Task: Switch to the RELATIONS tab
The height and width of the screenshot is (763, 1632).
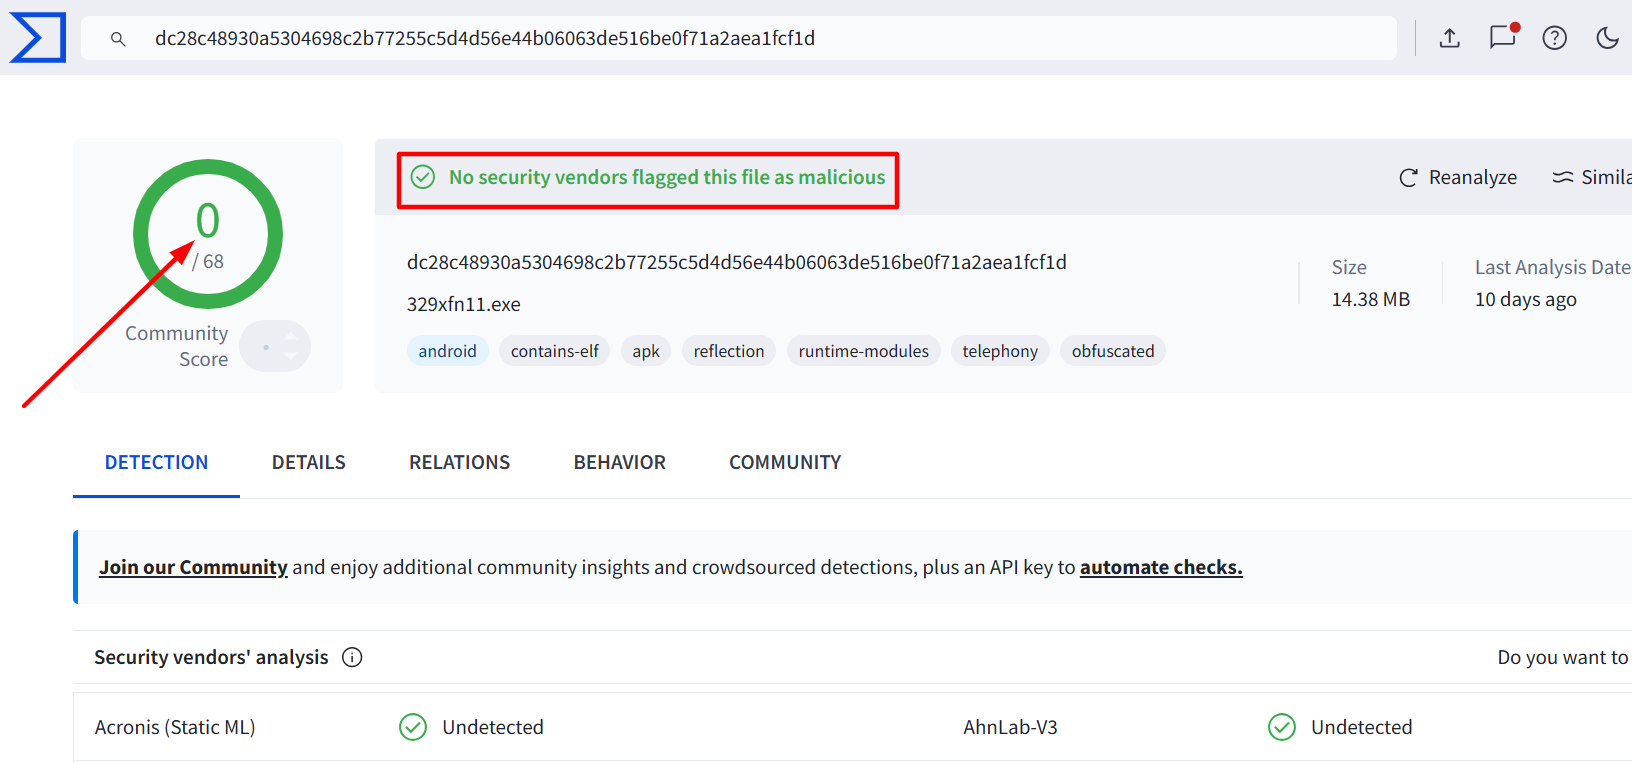Action: [459, 463]
